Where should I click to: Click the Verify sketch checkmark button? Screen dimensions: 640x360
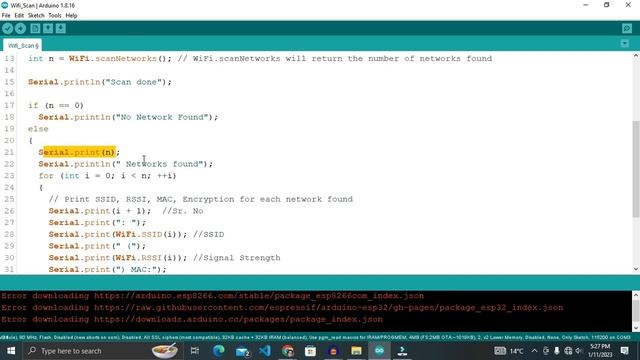(8, 29)
